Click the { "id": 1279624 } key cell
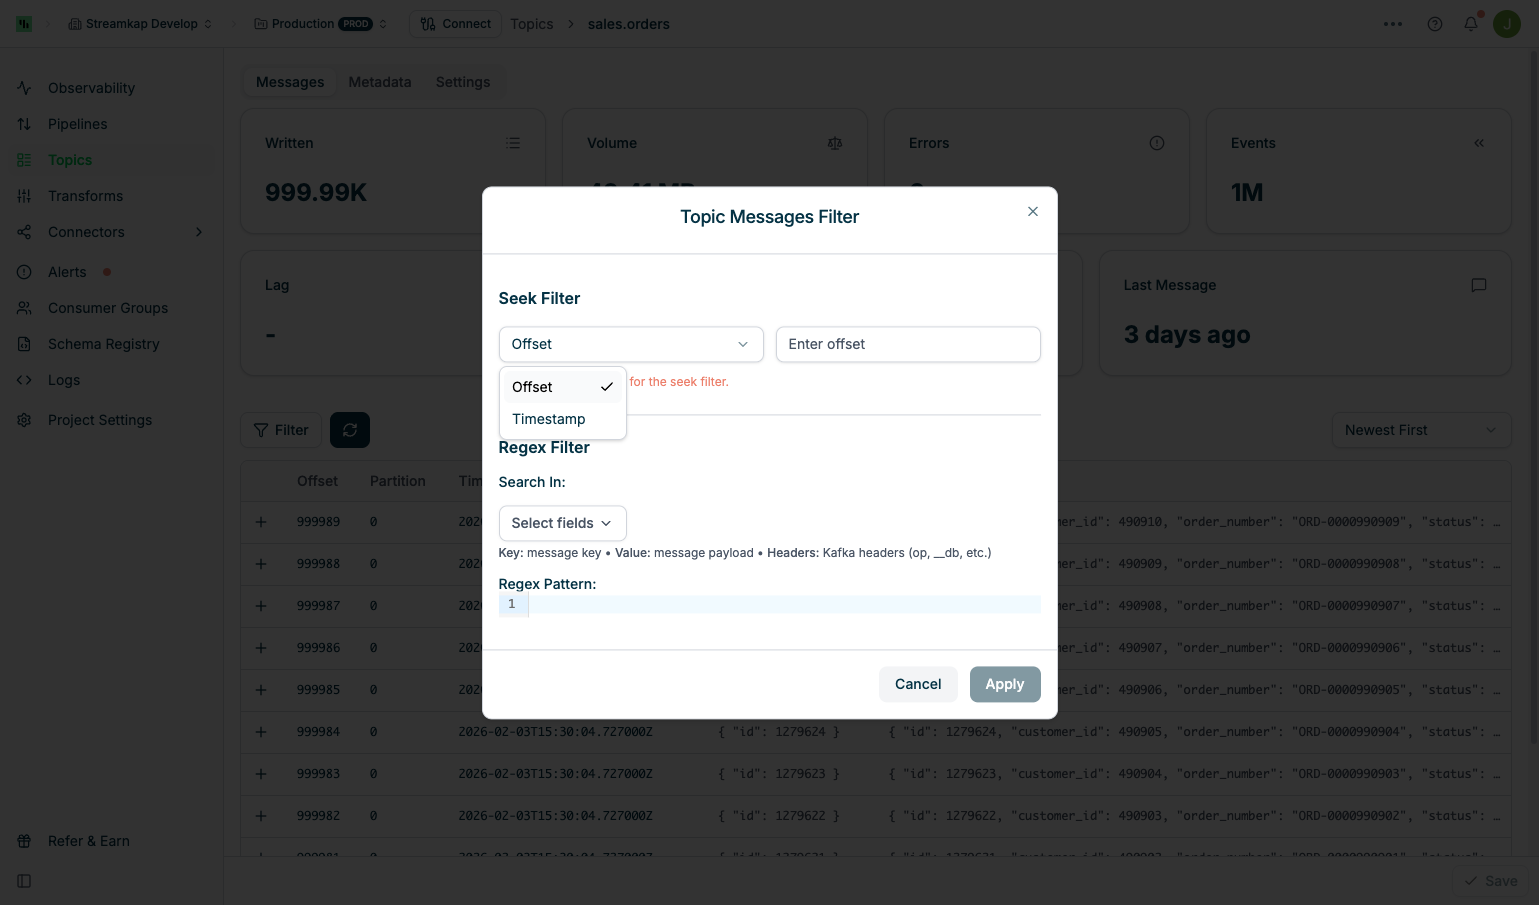Screen dimensions: 1539x905 tap(779, 732)
